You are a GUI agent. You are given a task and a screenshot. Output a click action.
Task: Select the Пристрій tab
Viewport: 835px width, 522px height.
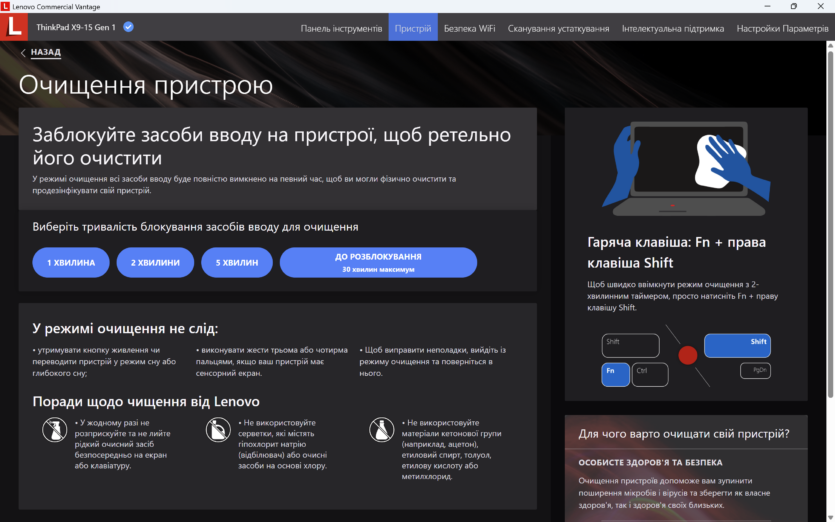coord(413,28)
